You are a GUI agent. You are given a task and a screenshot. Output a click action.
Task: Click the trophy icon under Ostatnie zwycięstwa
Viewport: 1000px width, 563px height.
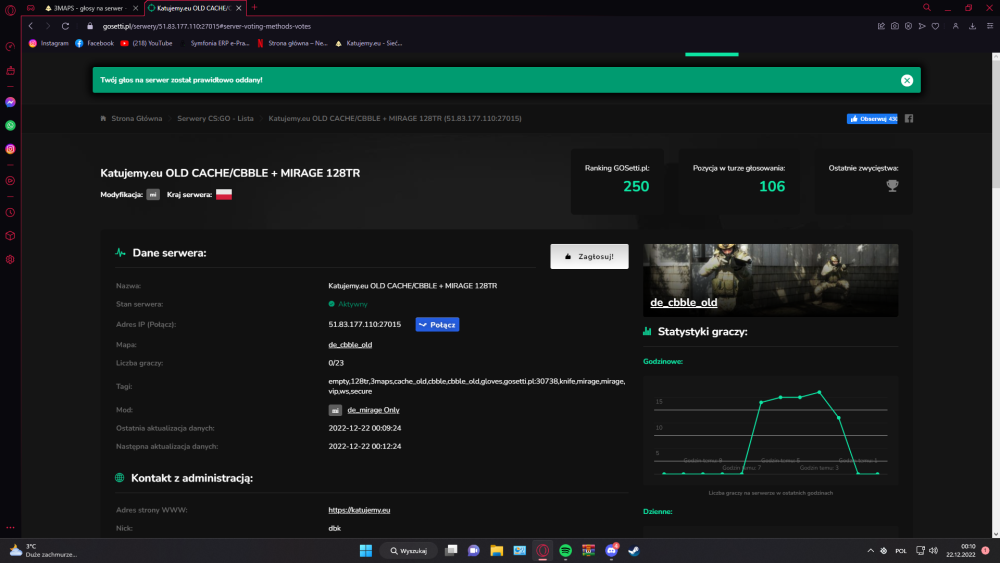coord(892,186)
